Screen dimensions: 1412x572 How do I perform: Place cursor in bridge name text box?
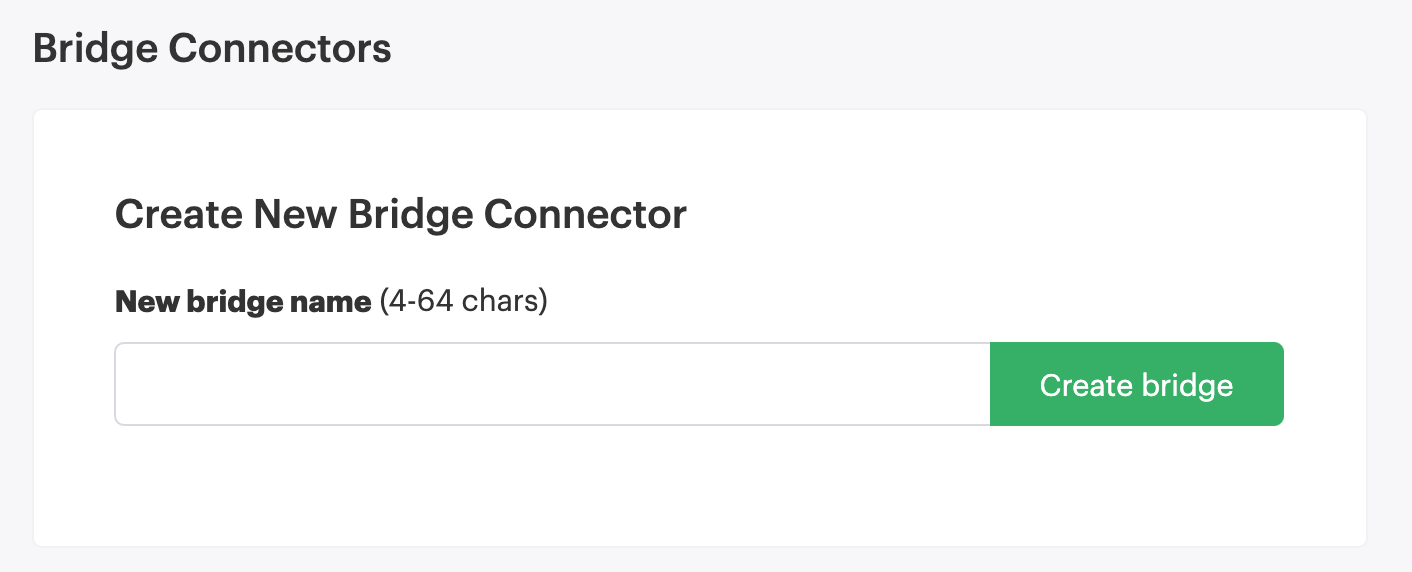[x=552, y=384]
